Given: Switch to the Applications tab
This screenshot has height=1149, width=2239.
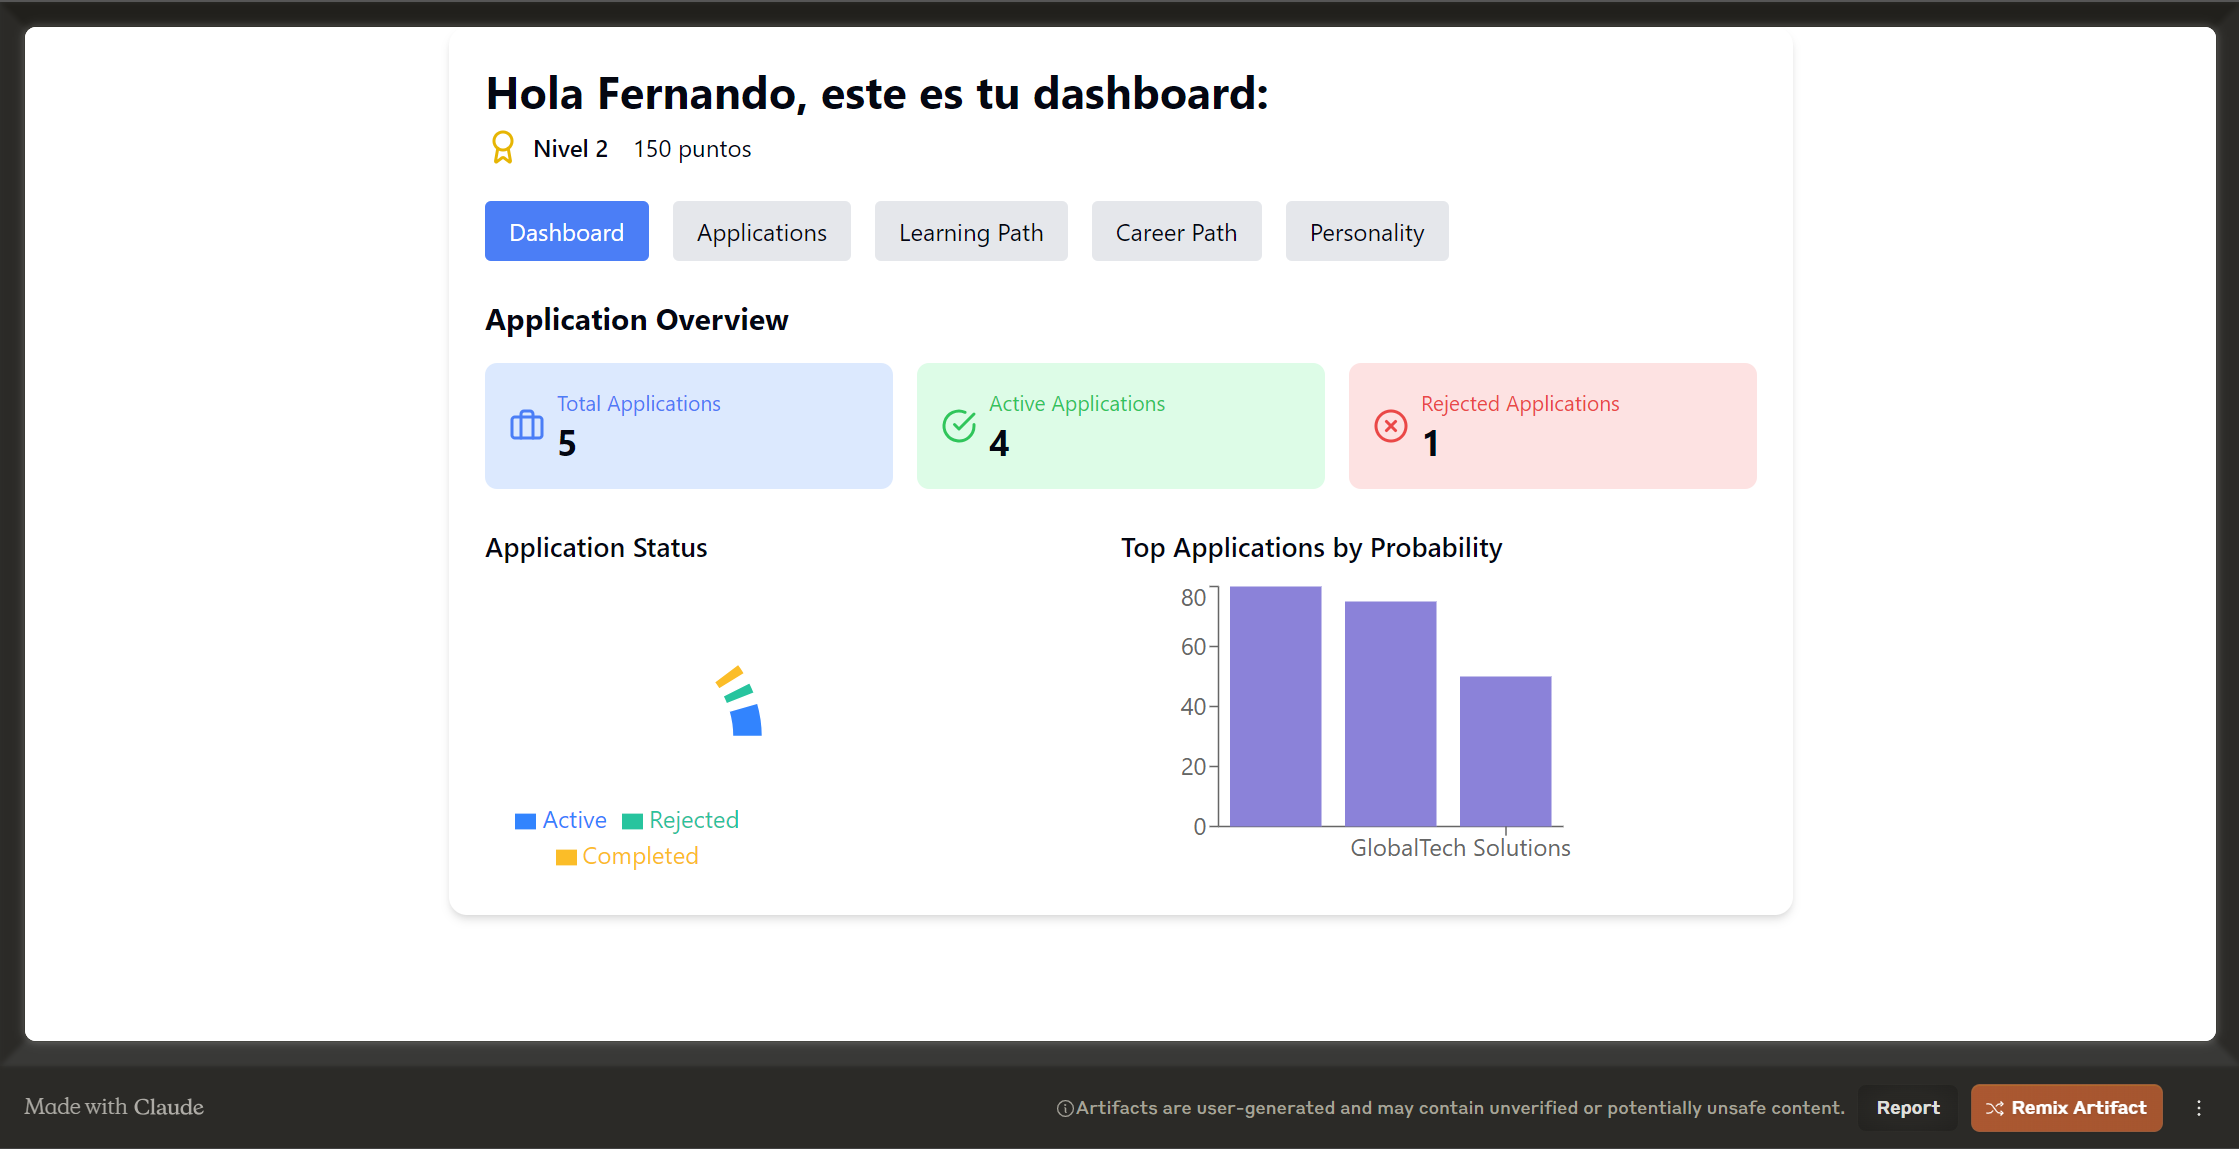Looking at the screenshot, I should (760, 232).
